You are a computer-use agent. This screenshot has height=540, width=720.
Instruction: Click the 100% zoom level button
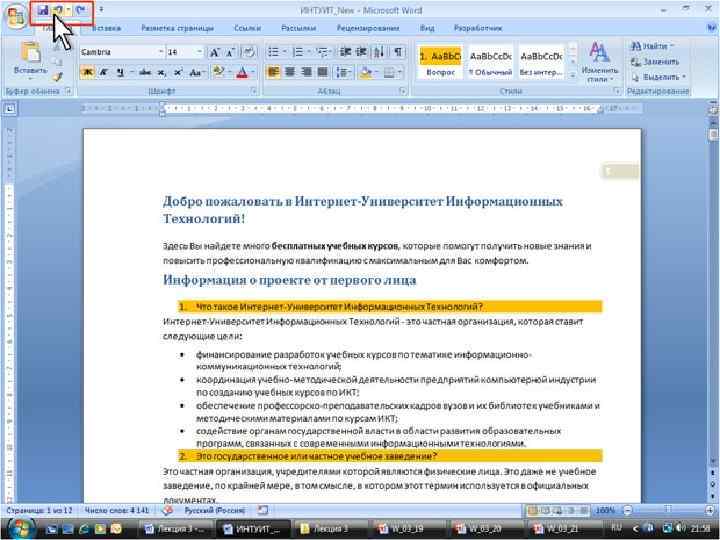point(605,510)
